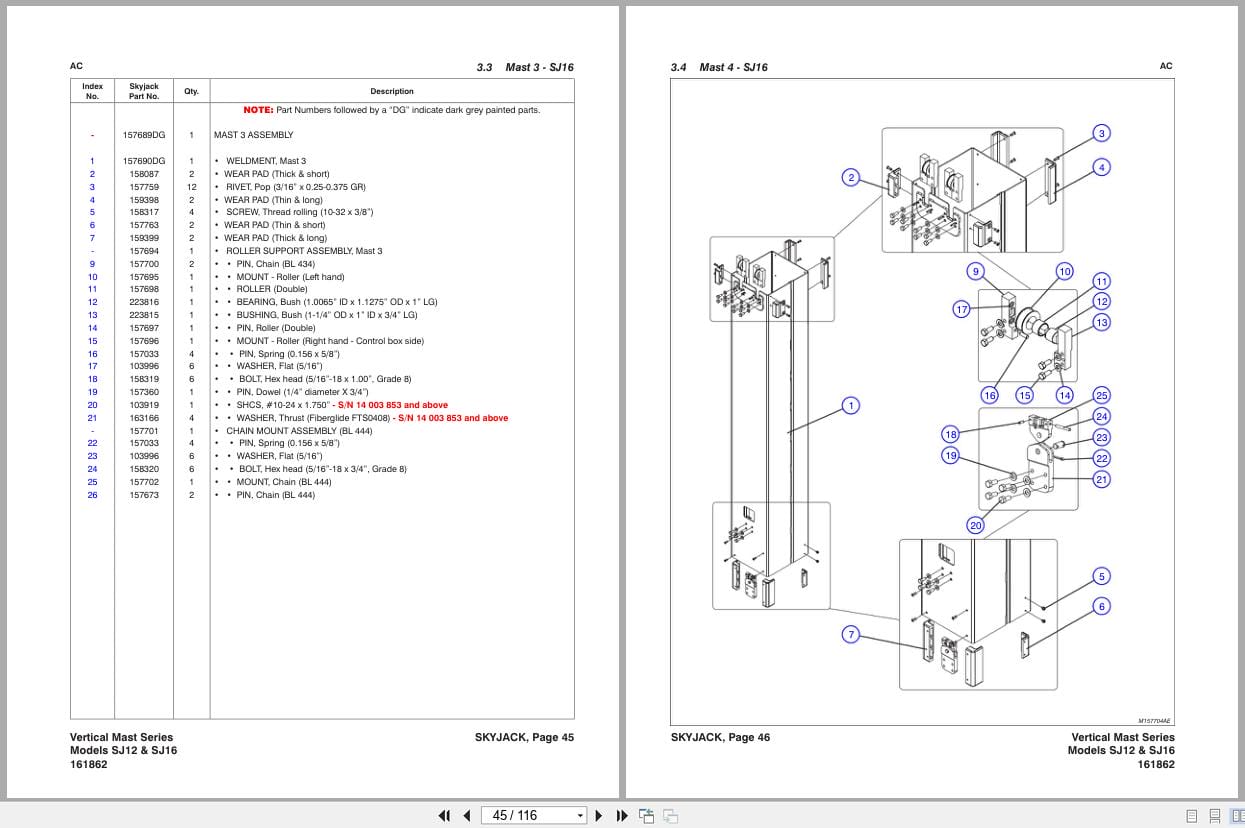
Task: Click the NOTE about DG part numbers
Action: click(x=391, y=110)
